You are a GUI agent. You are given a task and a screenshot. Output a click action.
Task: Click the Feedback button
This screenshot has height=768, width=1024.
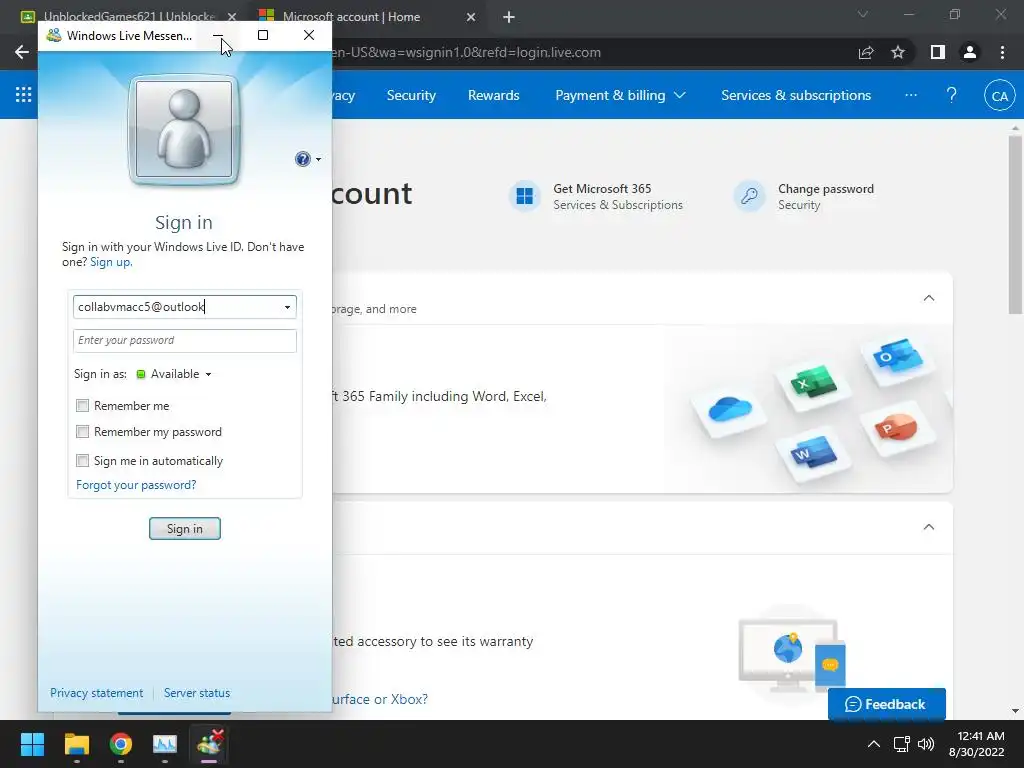886,704
